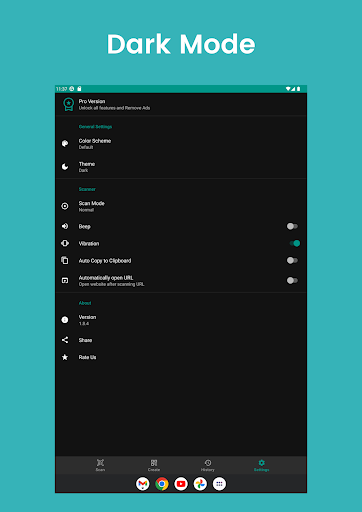The height and width of the screenshot is (512, 362).
Task: Click the About section header
Action: coord(85,303)
